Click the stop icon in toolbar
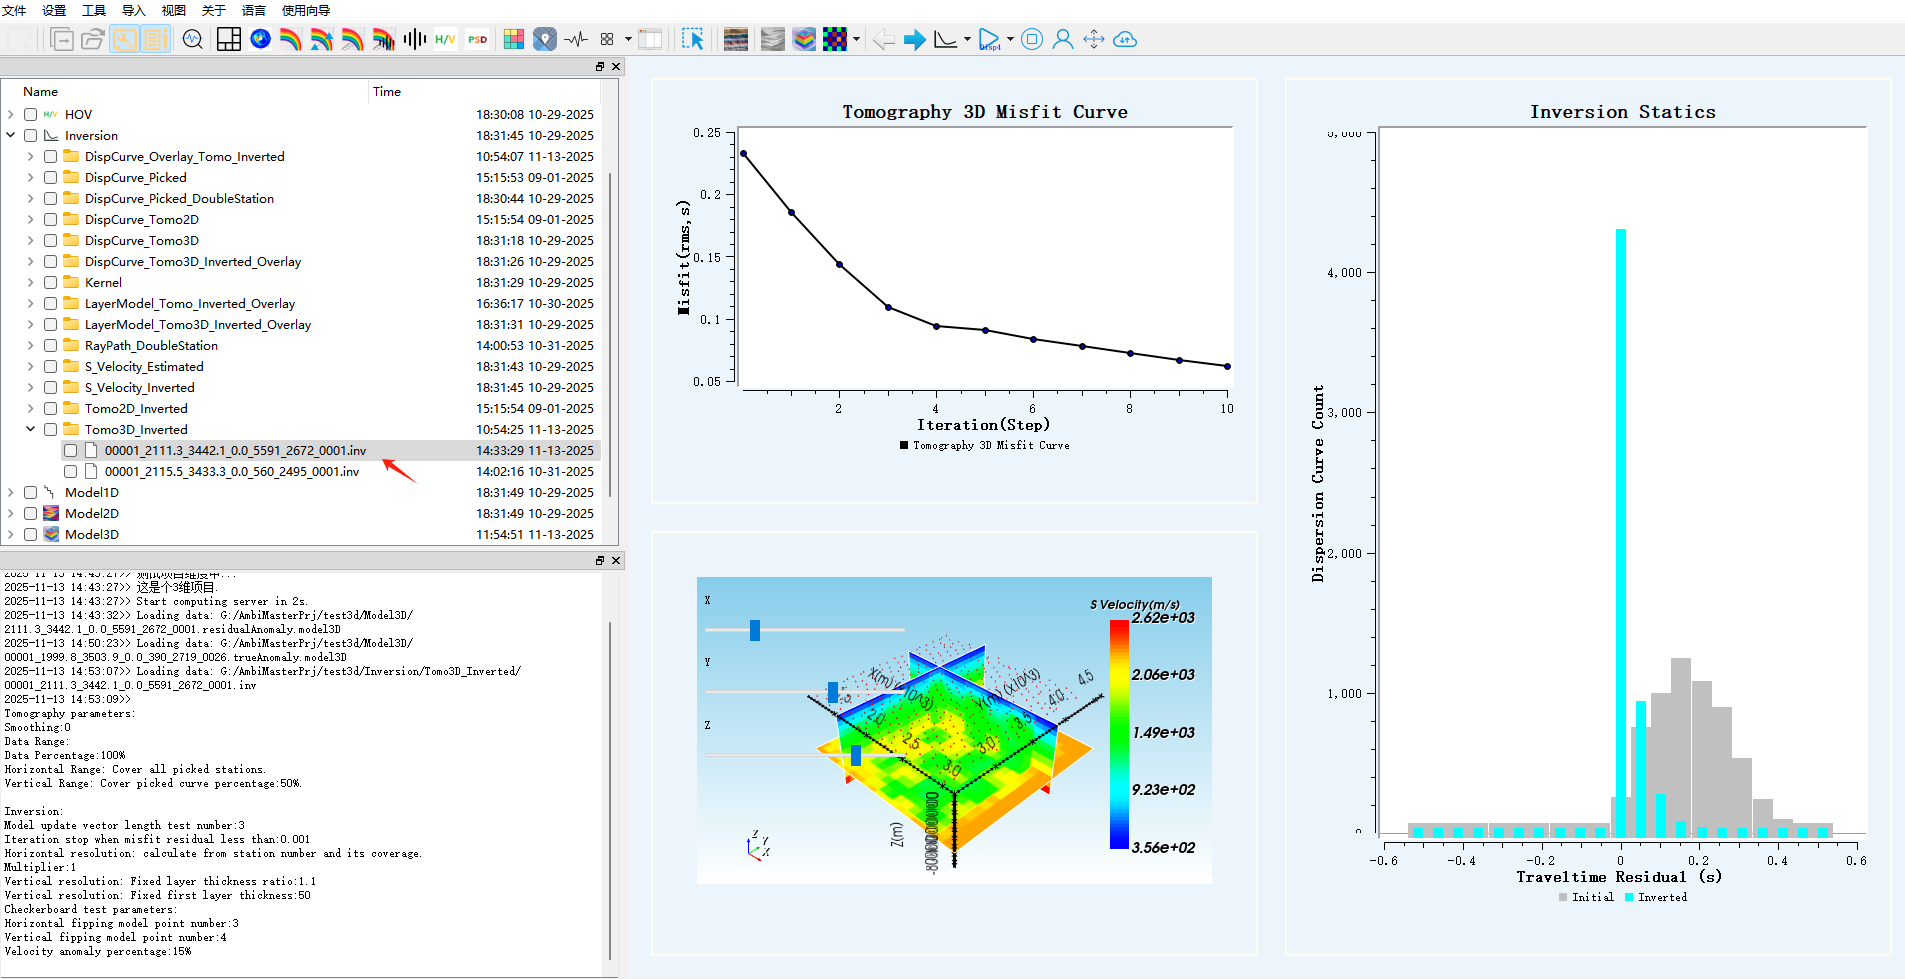The image size is (1905, 979). pyautogui.click(x=1032, y=40)
